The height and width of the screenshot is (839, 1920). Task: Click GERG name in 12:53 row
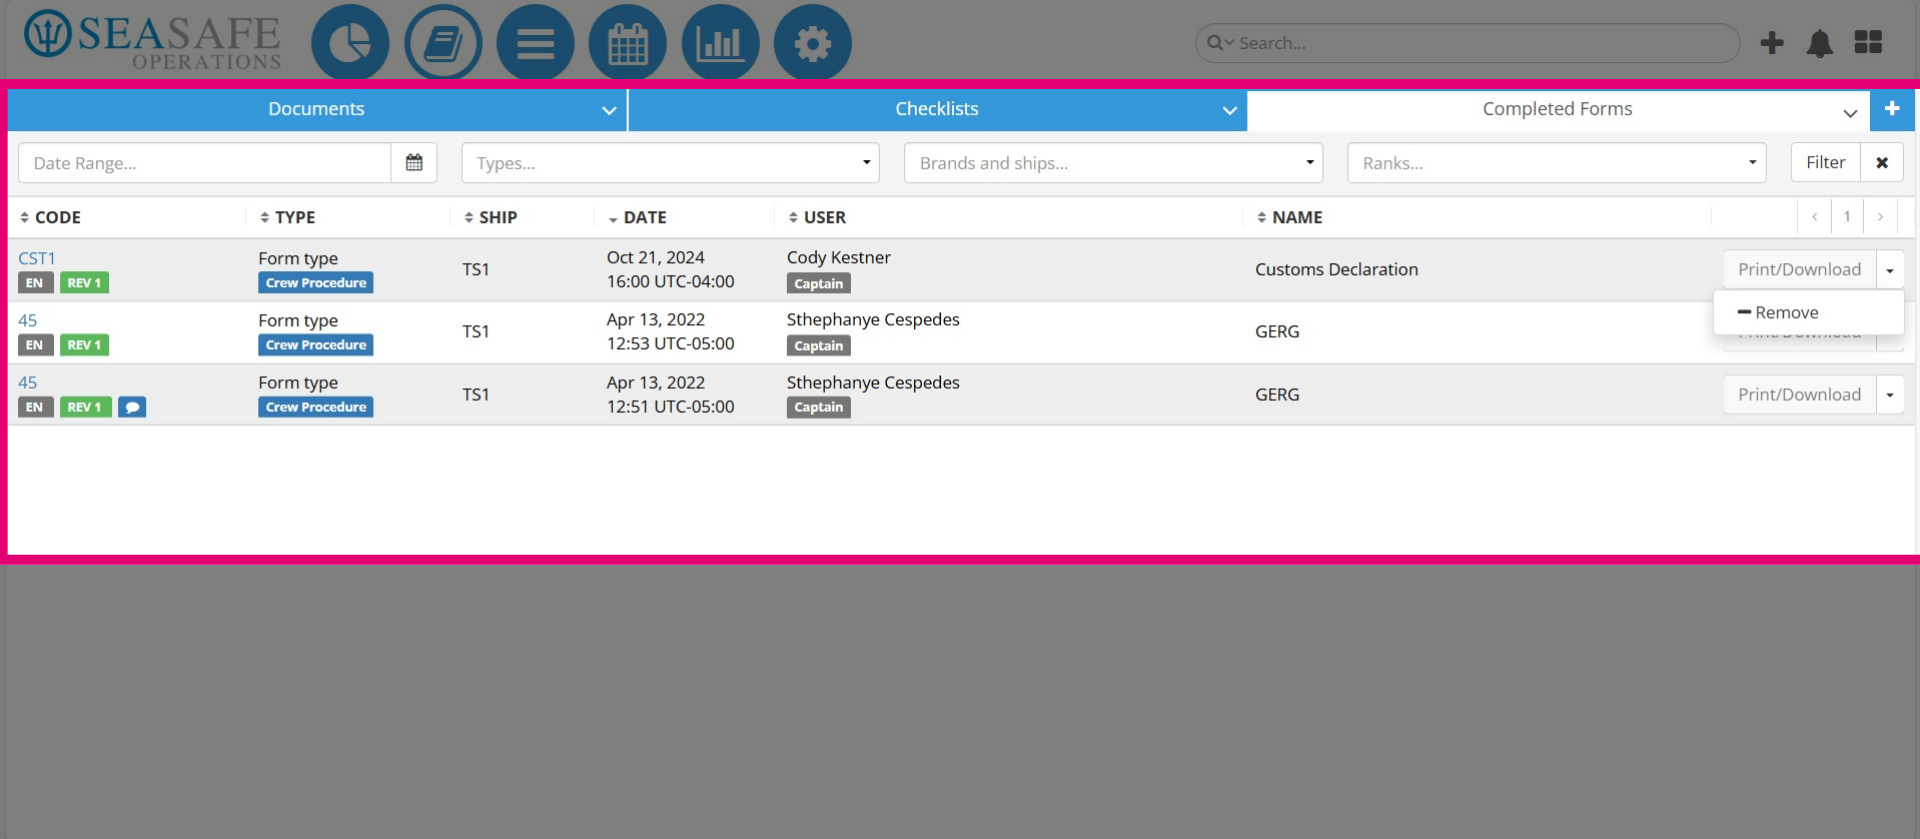pyautogui.click(x=1278, y=332)
